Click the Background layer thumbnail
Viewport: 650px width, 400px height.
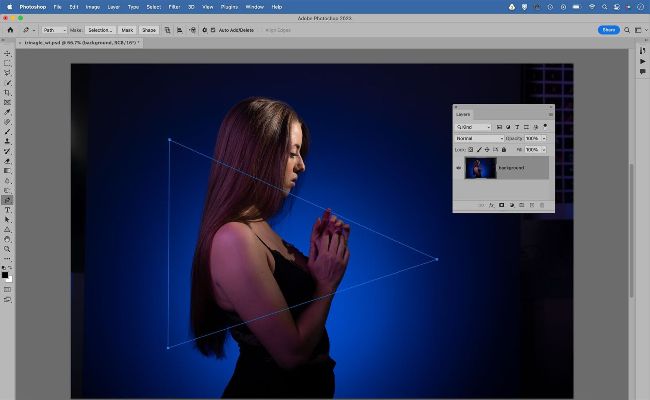[481, 168]
